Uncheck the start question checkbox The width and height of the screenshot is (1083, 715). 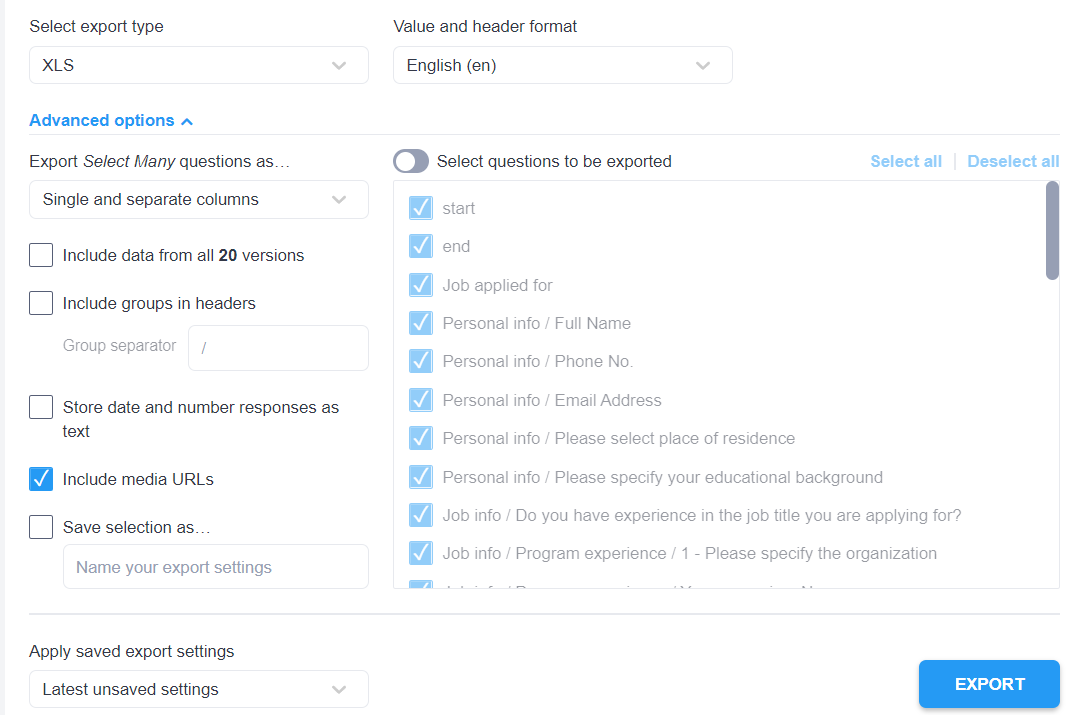420,208
